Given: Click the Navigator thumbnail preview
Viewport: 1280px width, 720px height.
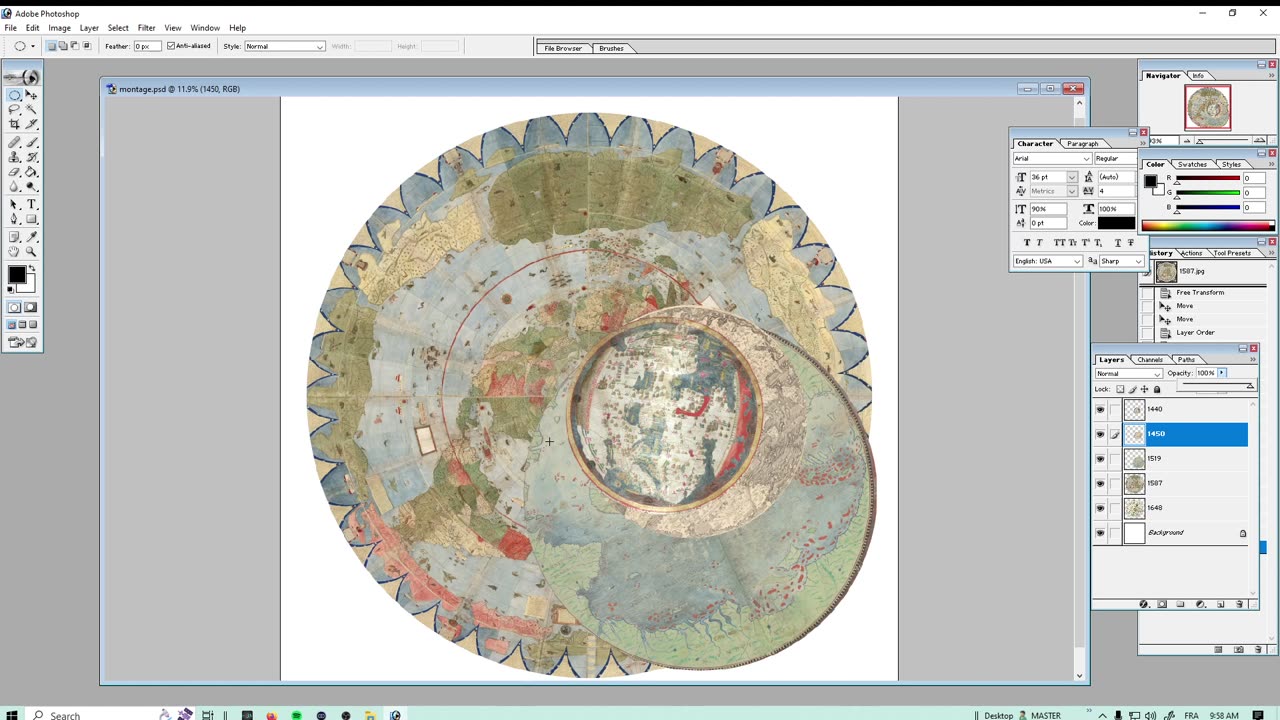Looking at the screenshot, I should [x=1207, y=107].
